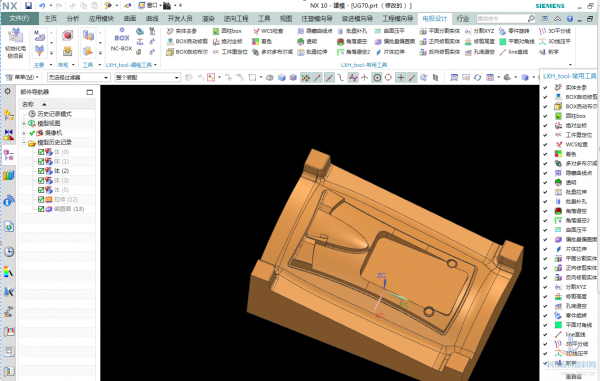
Task: Click the 着色 color tool in the ribbon
Action: tap(261, 41)
